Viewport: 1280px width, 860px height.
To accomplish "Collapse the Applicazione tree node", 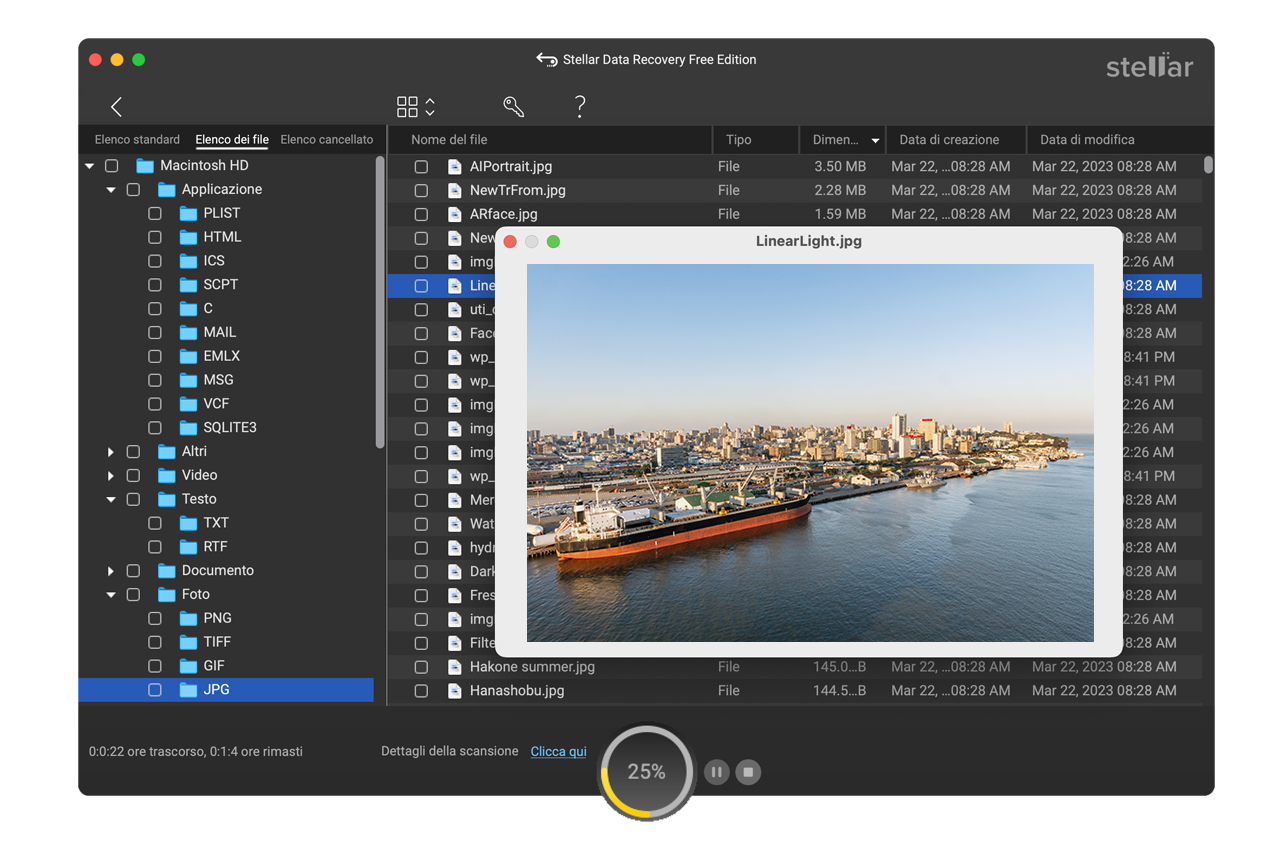I will [111, 190].
